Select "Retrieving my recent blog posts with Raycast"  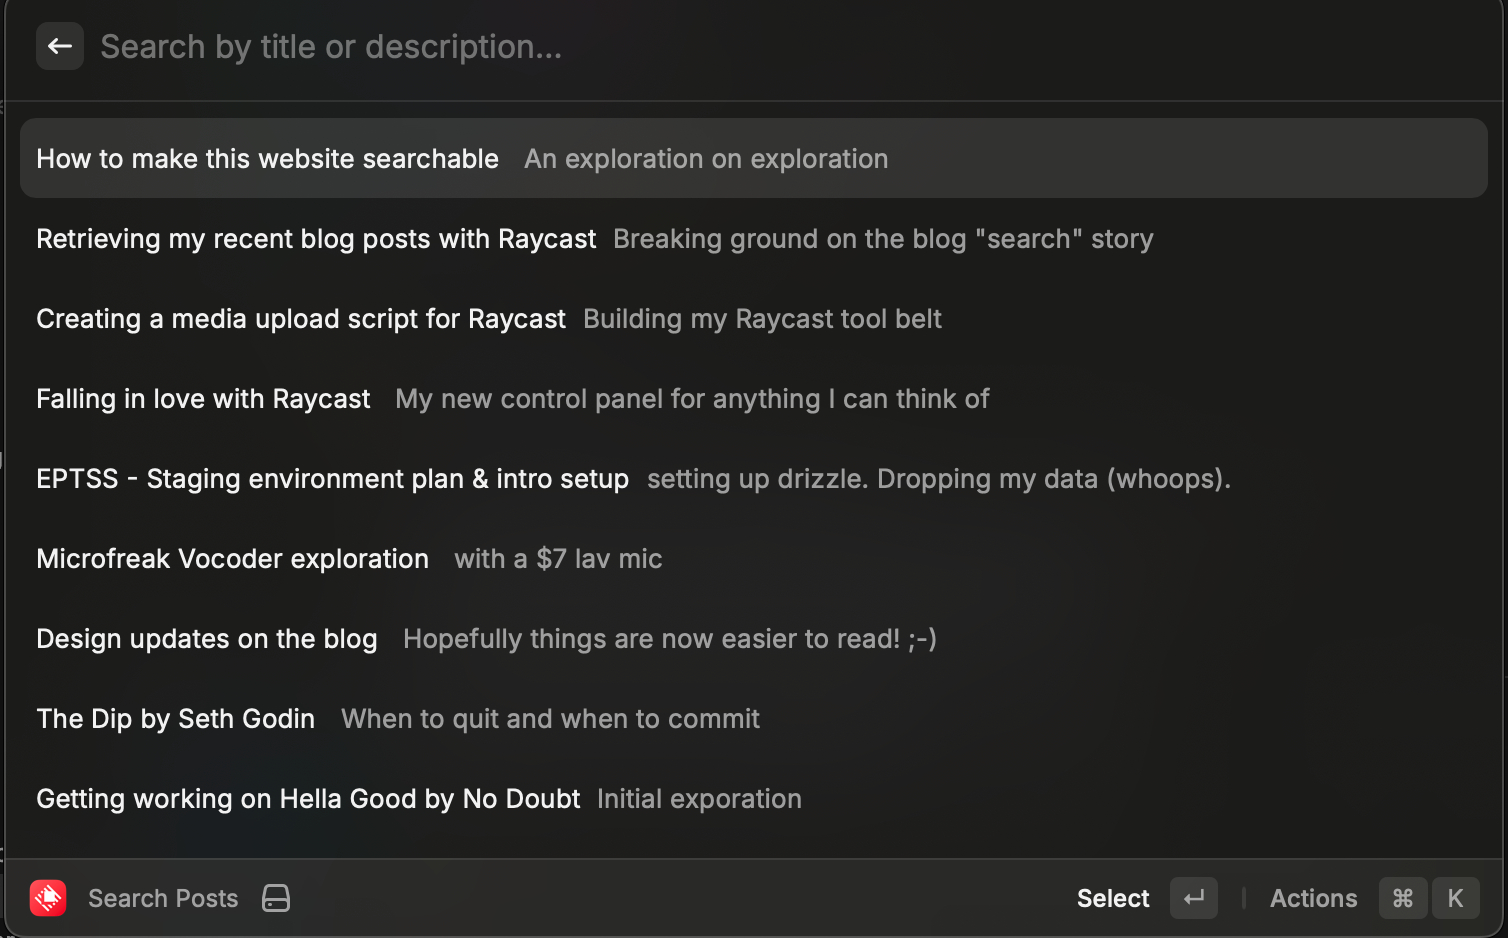pyautogui.click(x=754, y=238)
